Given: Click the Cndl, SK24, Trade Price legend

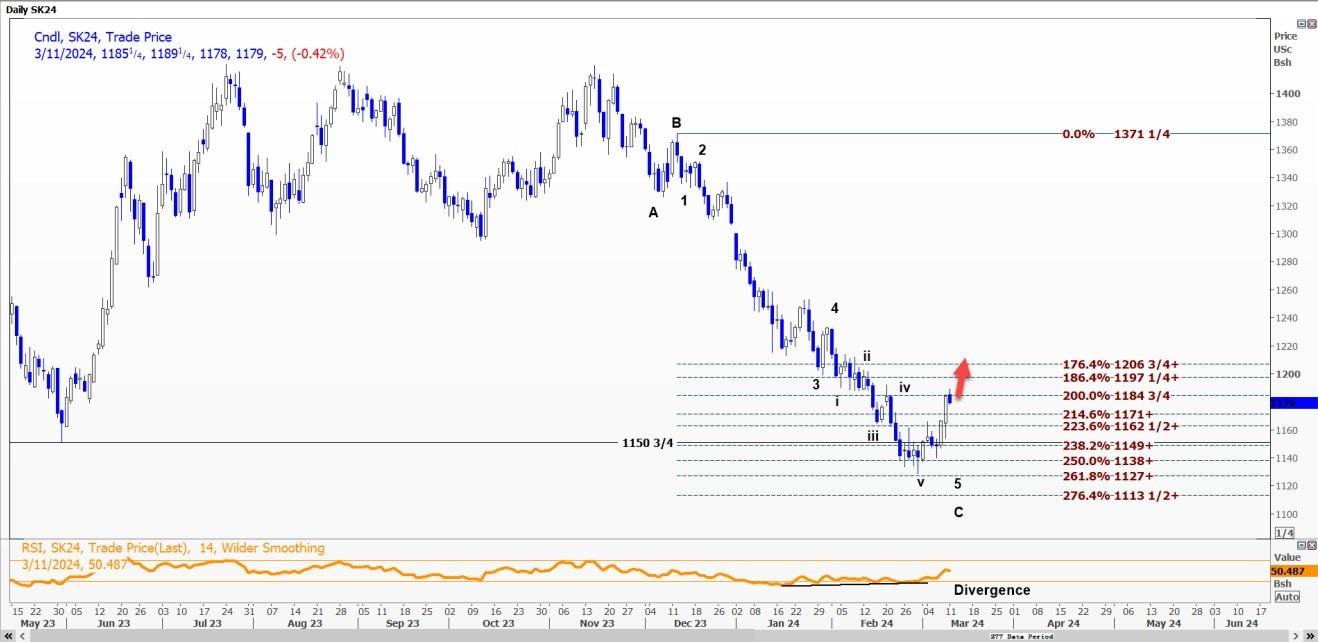Looking at the screenshot, I should pos(103,37).
